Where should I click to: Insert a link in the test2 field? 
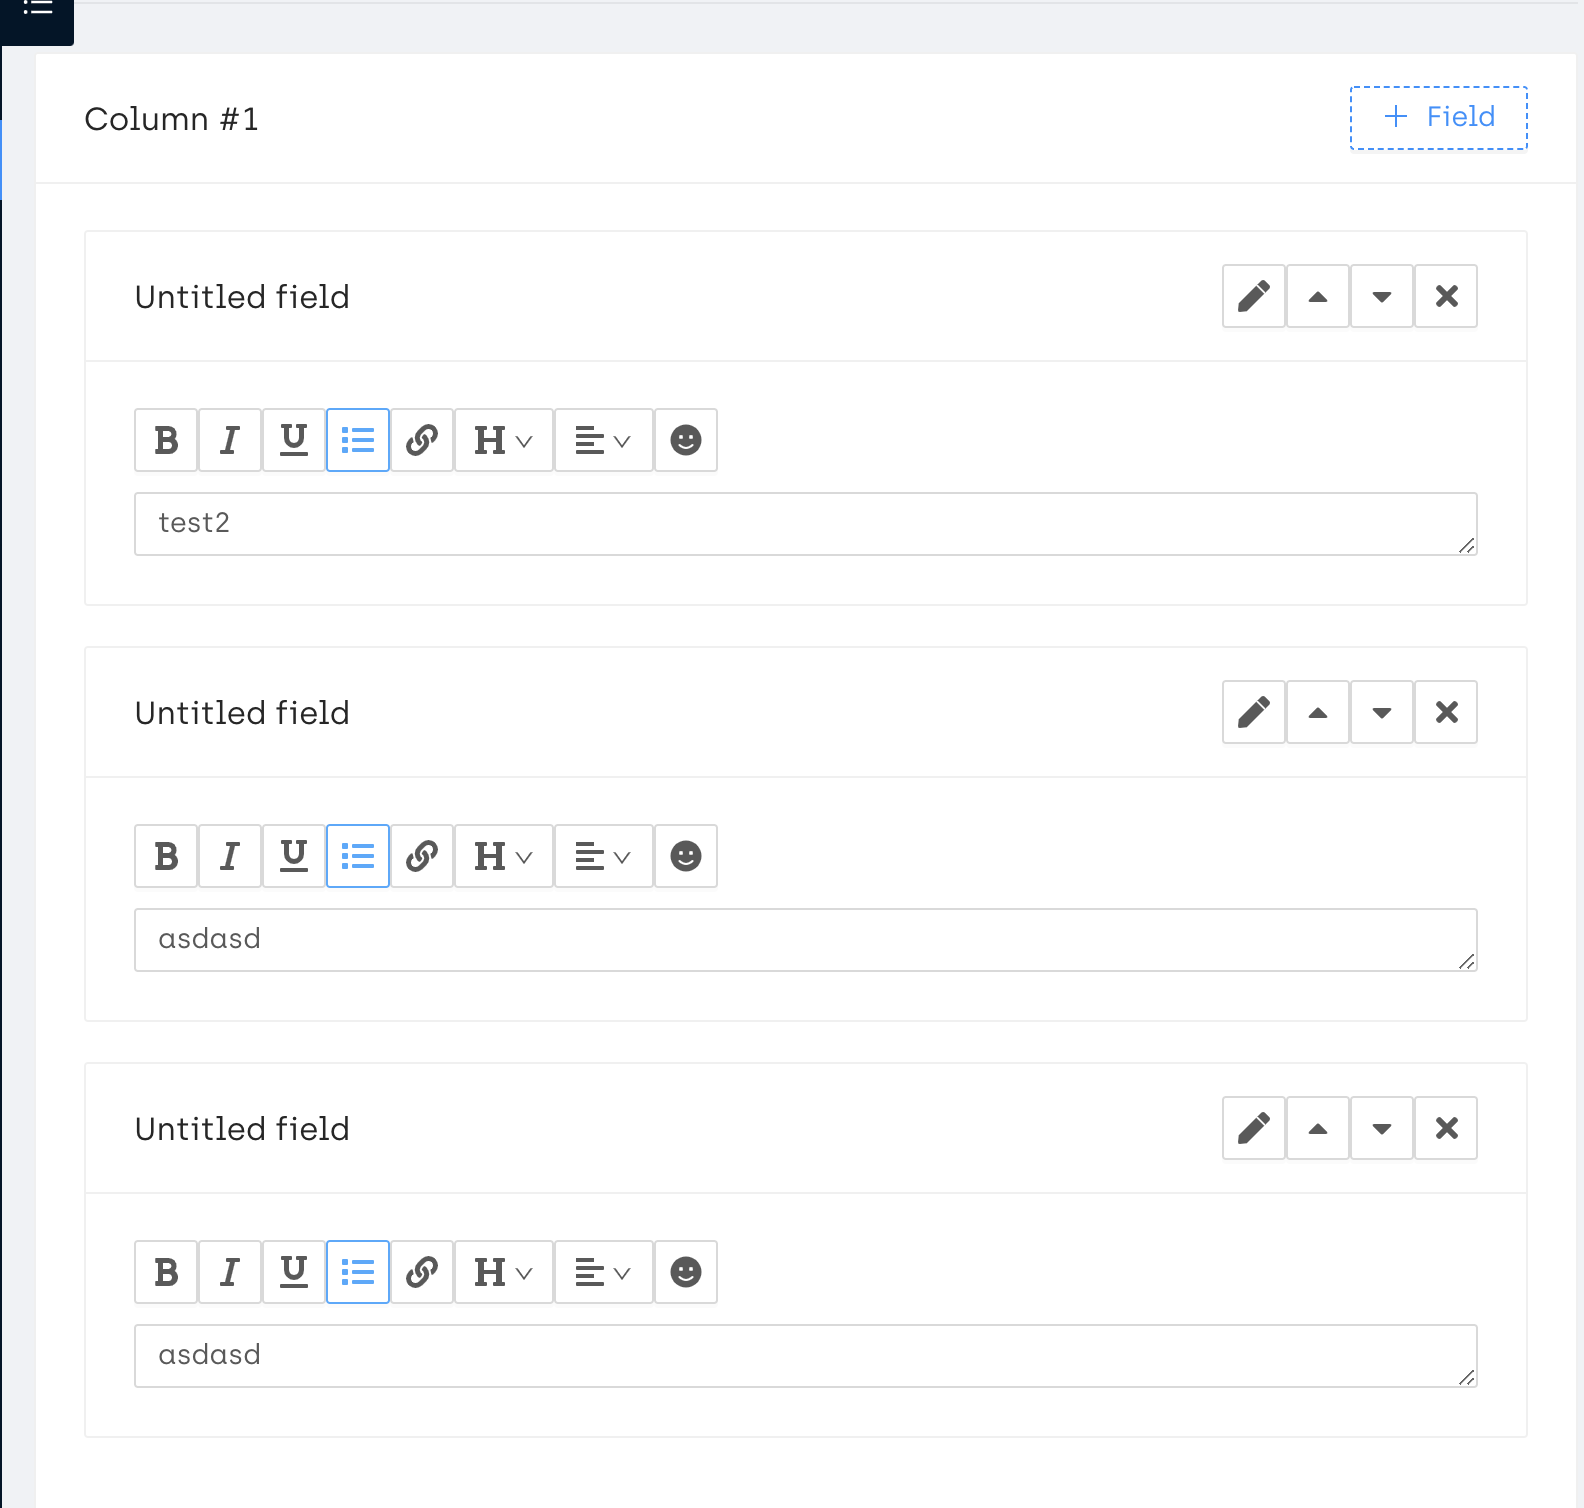pos(422,440)
